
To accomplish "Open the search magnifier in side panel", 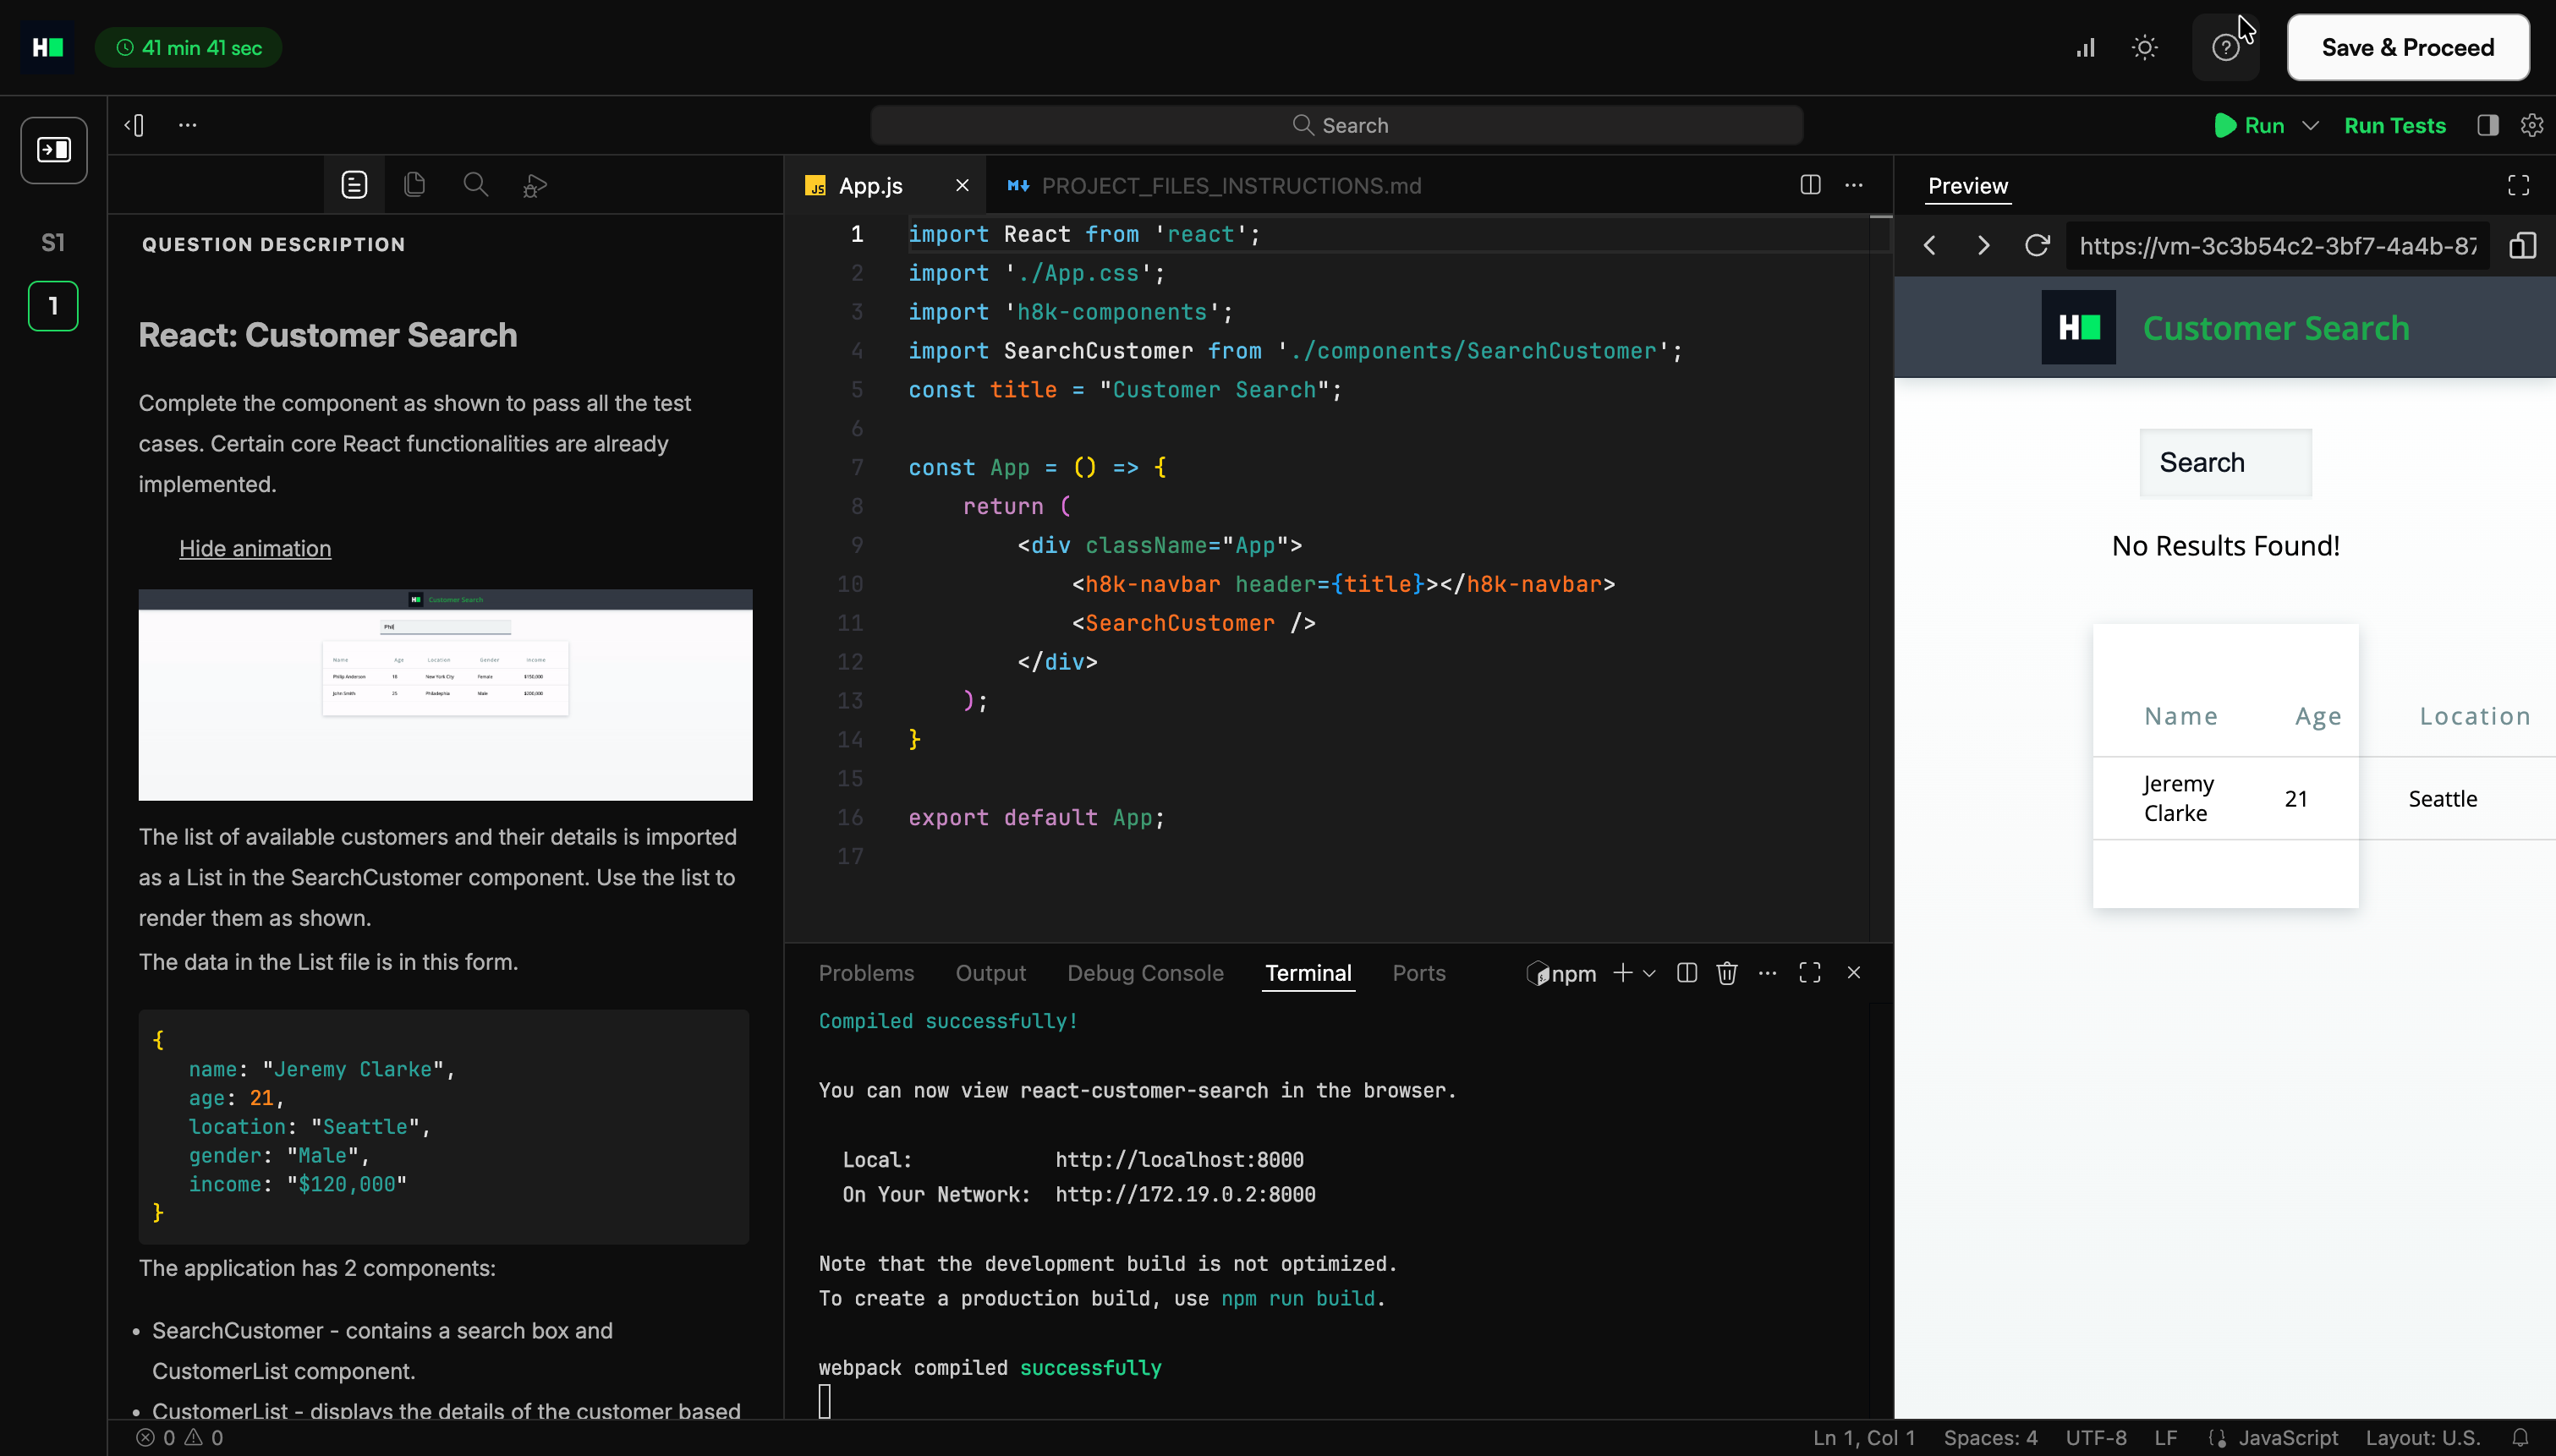I will 475,185.
